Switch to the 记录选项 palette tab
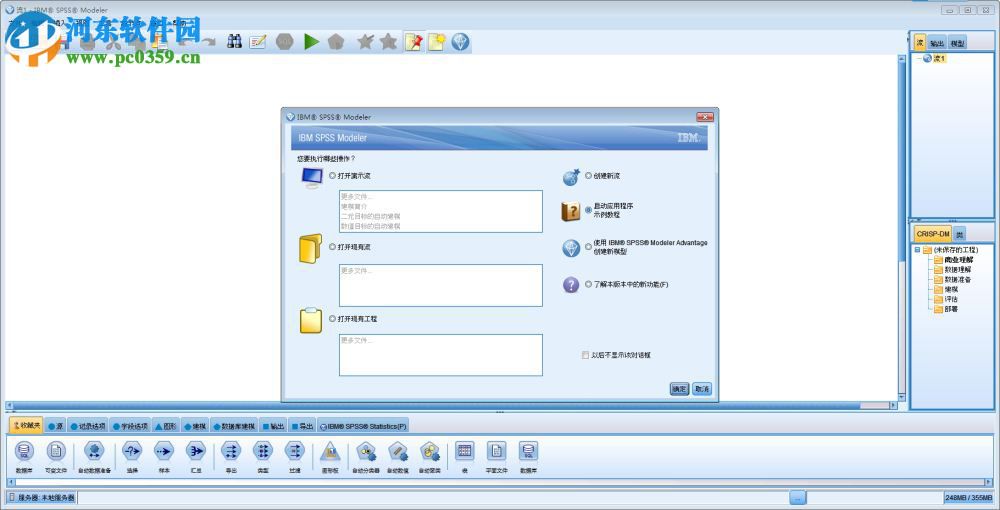 point(87,426)
